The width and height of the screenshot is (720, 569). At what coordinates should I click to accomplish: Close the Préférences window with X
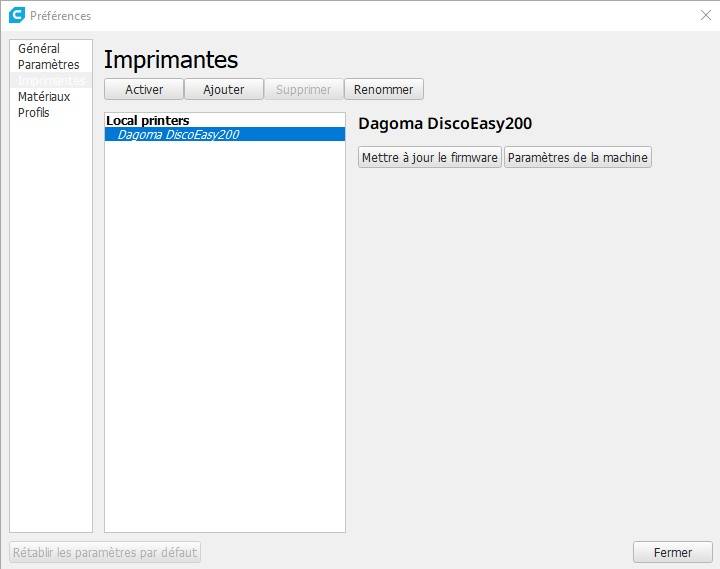[705, 15]
